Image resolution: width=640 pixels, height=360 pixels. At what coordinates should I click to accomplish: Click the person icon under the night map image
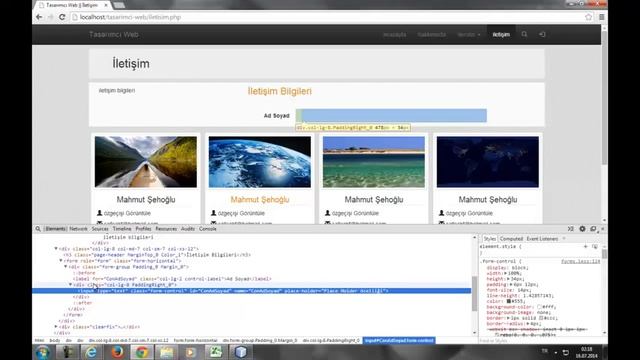[x=441, y=213]
